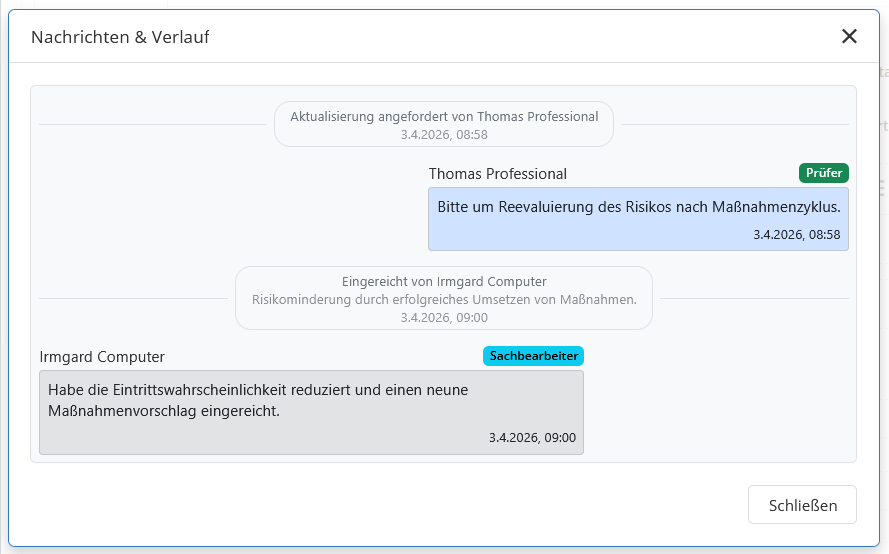Click the Schließen button
Screen dimensions: 889x554
pos(802,505)
